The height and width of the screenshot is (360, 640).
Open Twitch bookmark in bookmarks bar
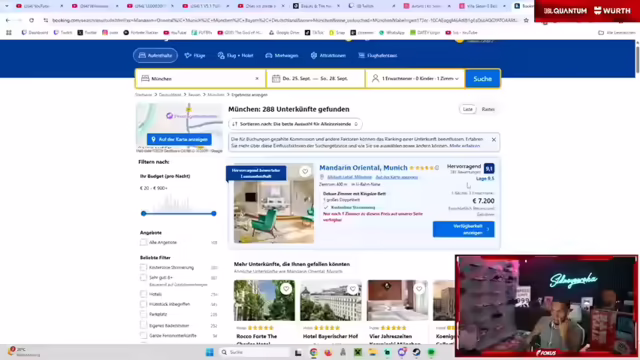62,33
